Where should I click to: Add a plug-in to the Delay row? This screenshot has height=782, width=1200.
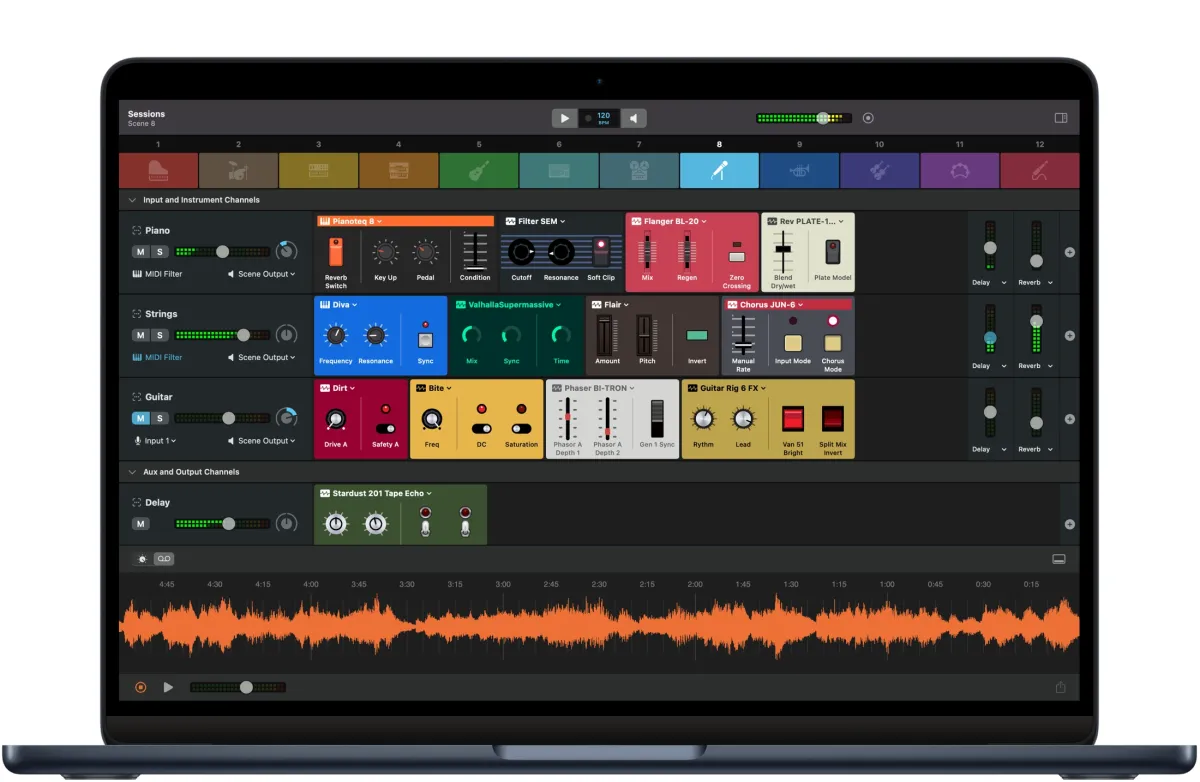1069,524
